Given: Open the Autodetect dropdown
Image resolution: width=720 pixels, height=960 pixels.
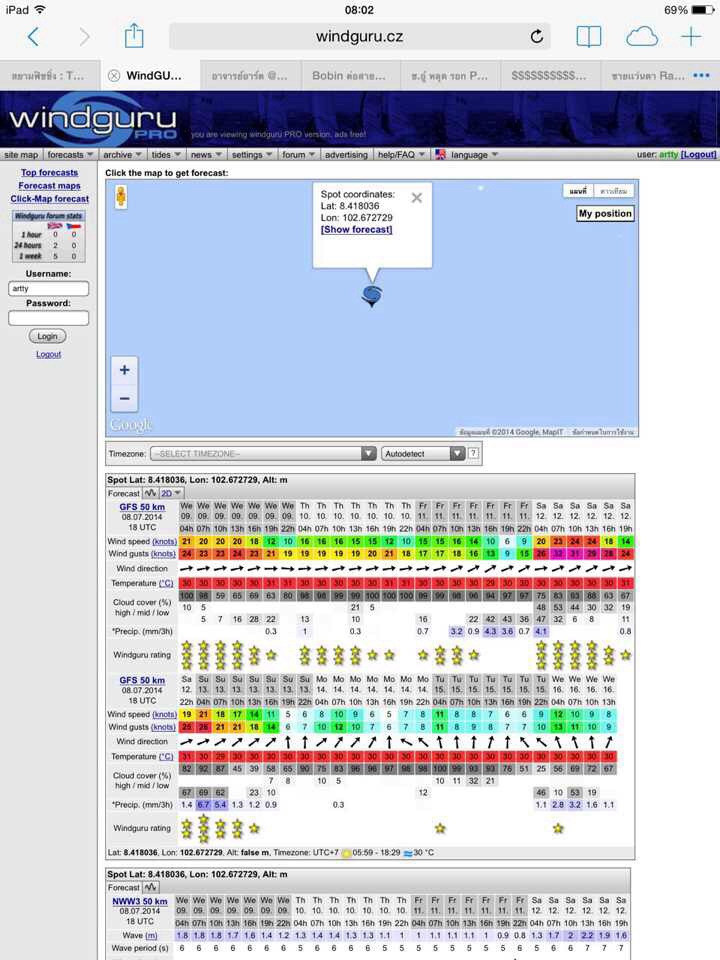Looking at the screenshot, I should point(423,454).
